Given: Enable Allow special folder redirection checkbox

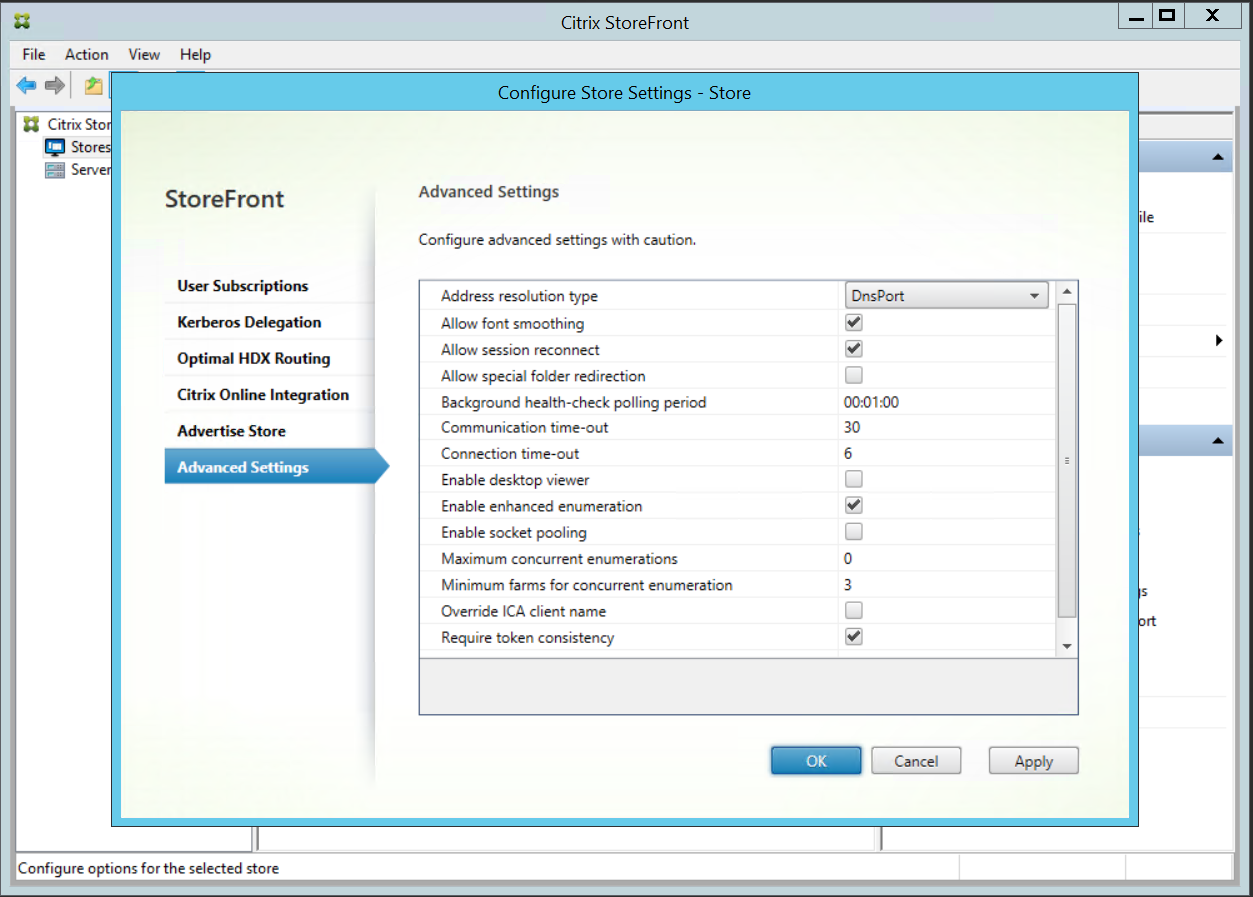Looking at the screenshot, I should [x=853, y=376].
